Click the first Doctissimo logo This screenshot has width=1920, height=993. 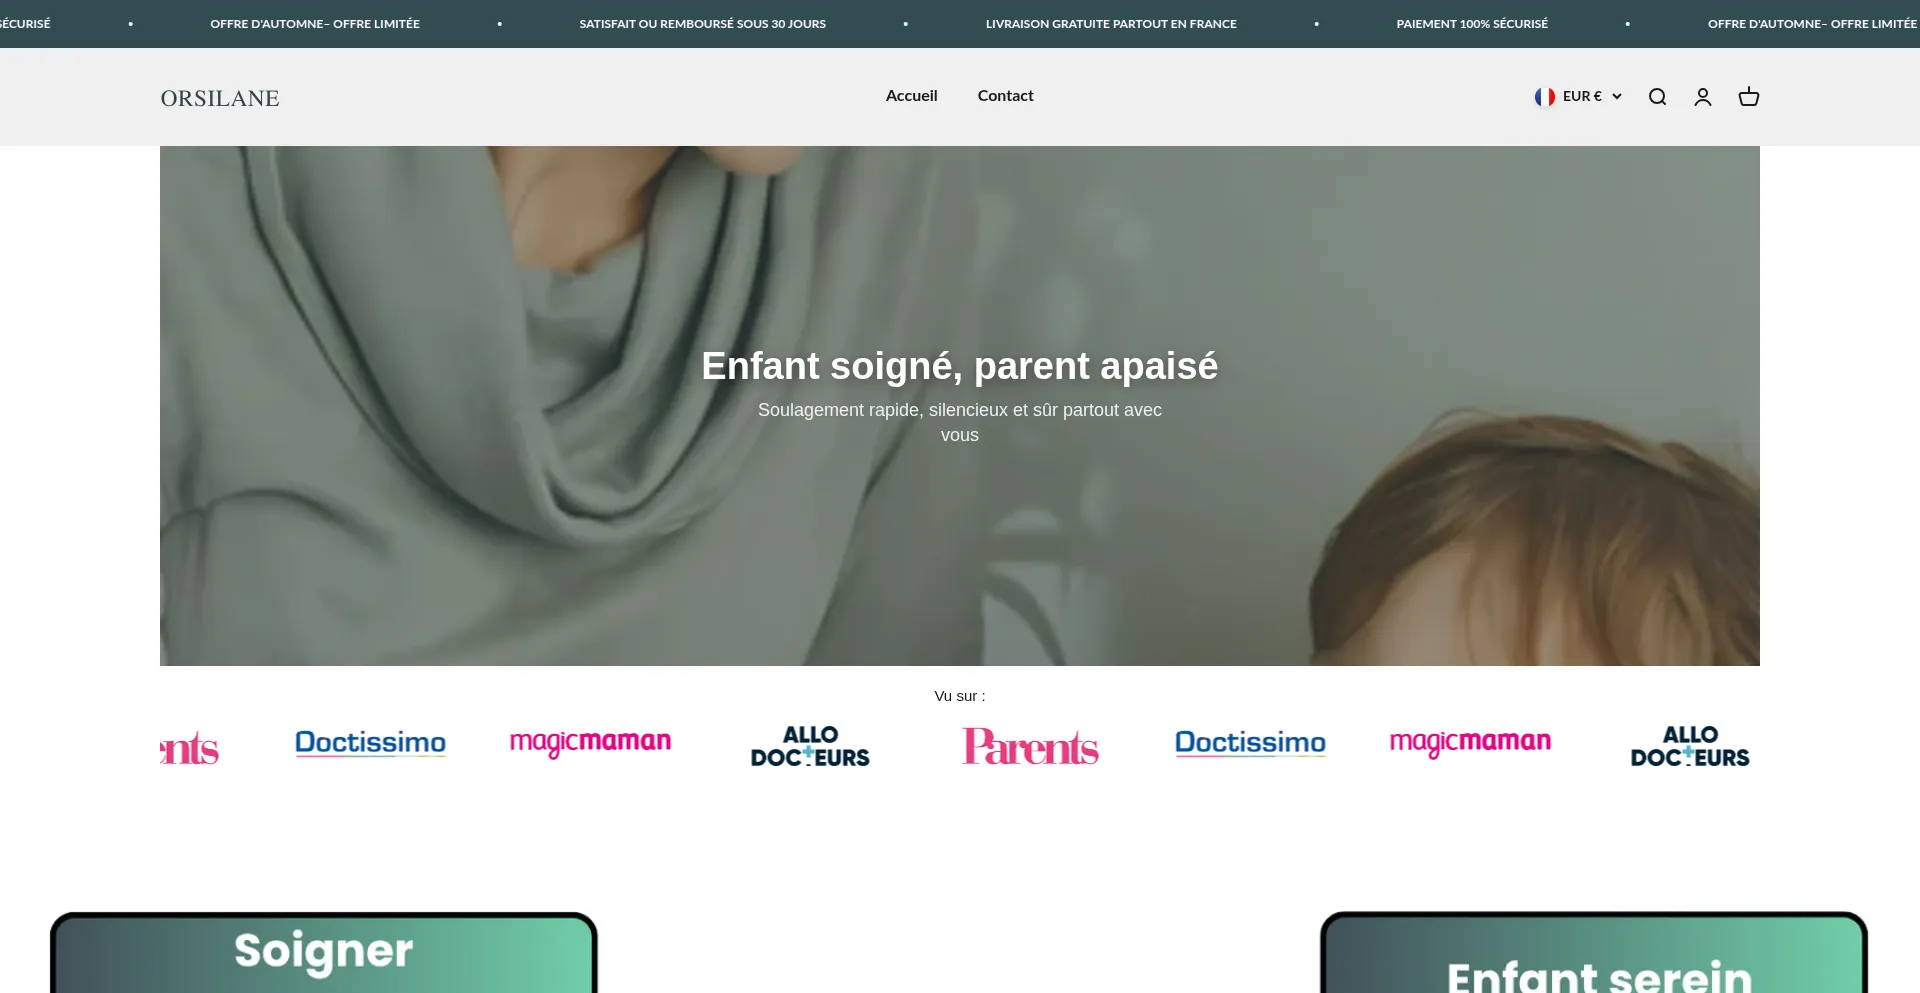pyautogui.click(x=370, y=743)
